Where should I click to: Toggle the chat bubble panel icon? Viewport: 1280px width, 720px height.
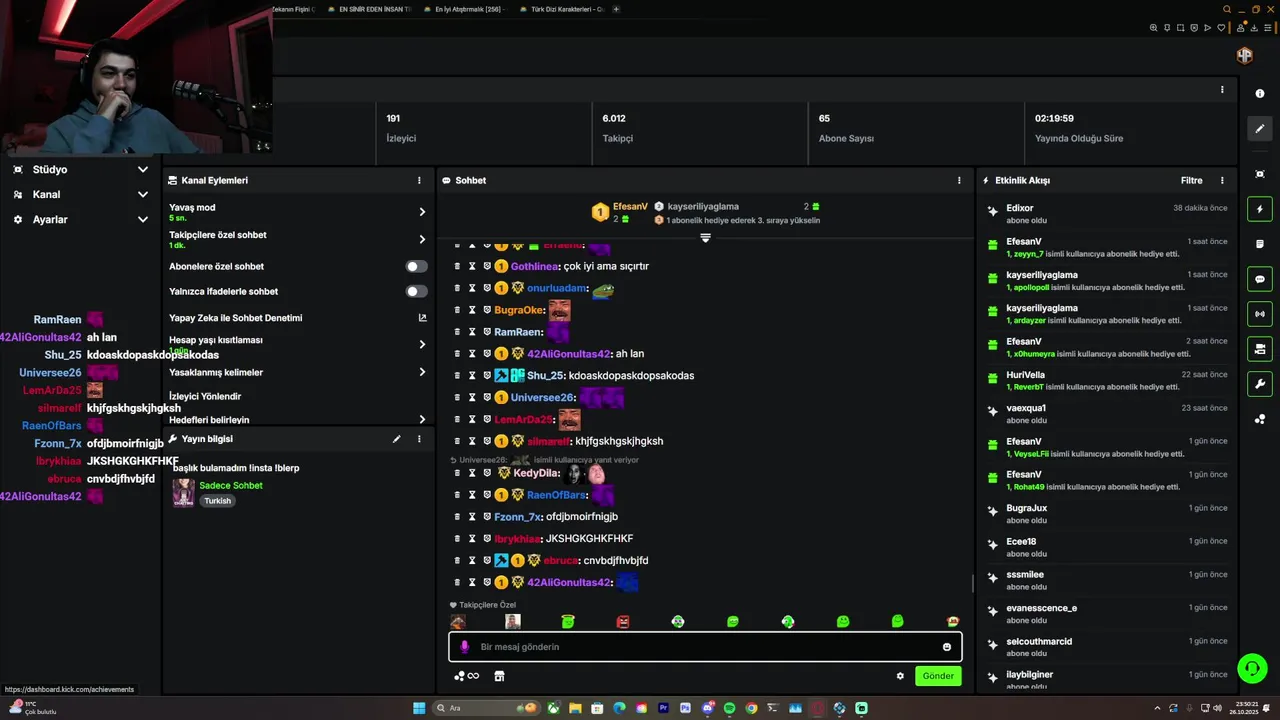coord(1260,280)
